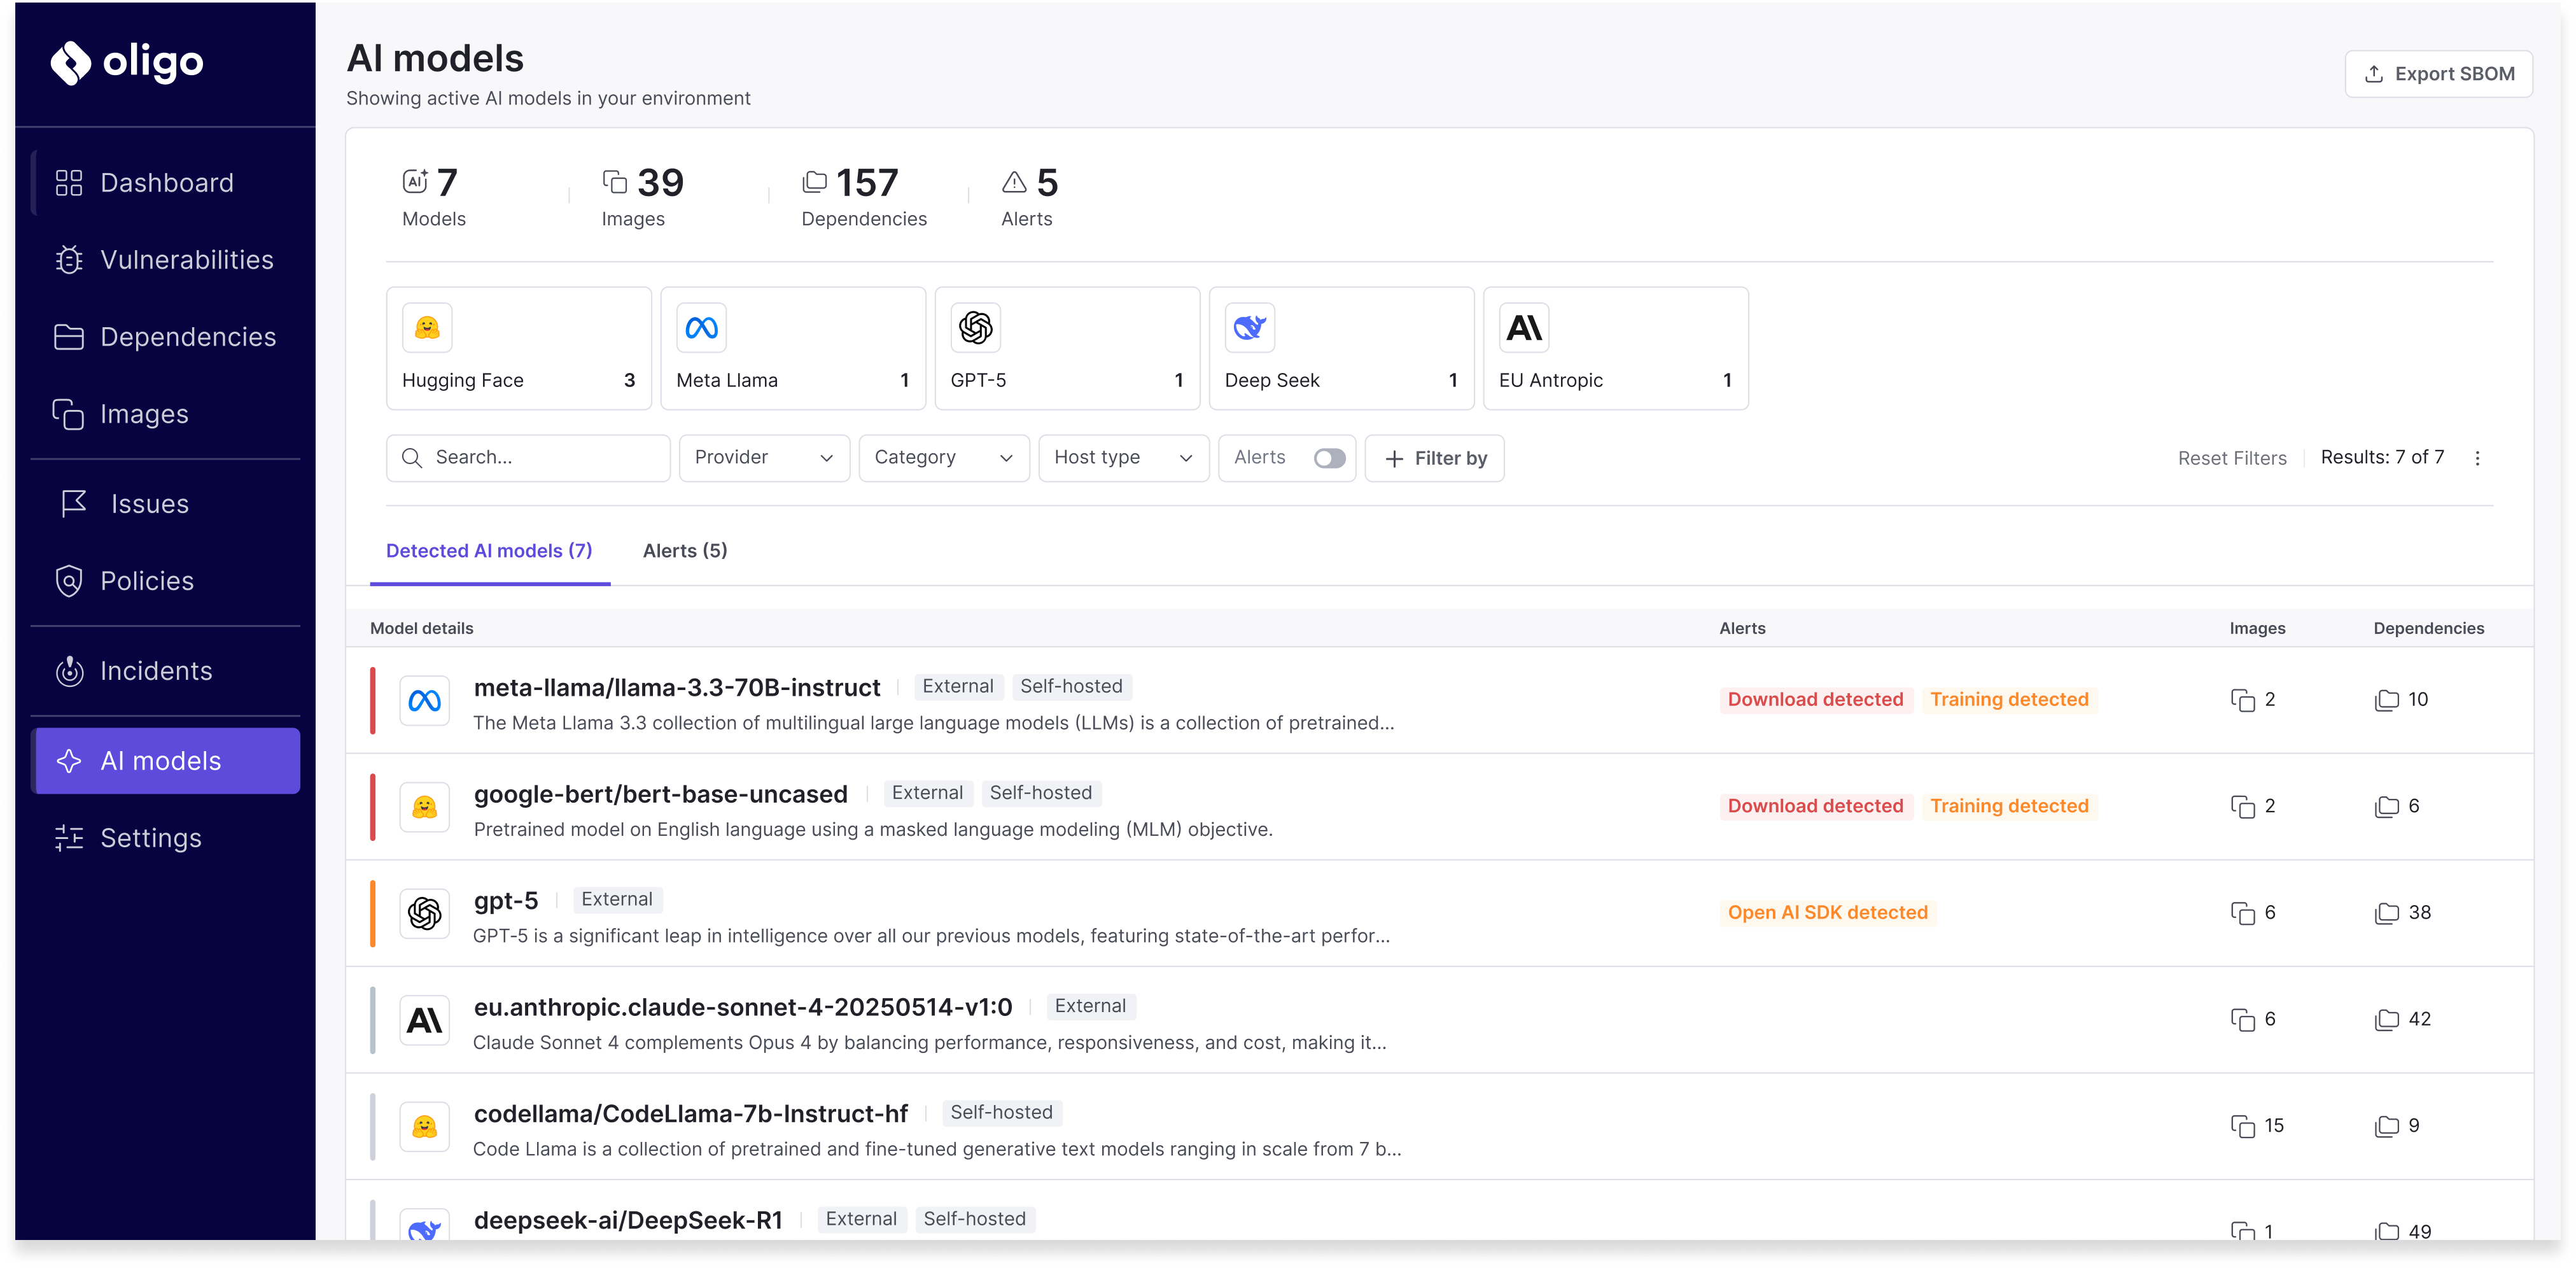Click the Incidents sidebar icon
Screen dimensions: 2576x1268
[69, 671]
